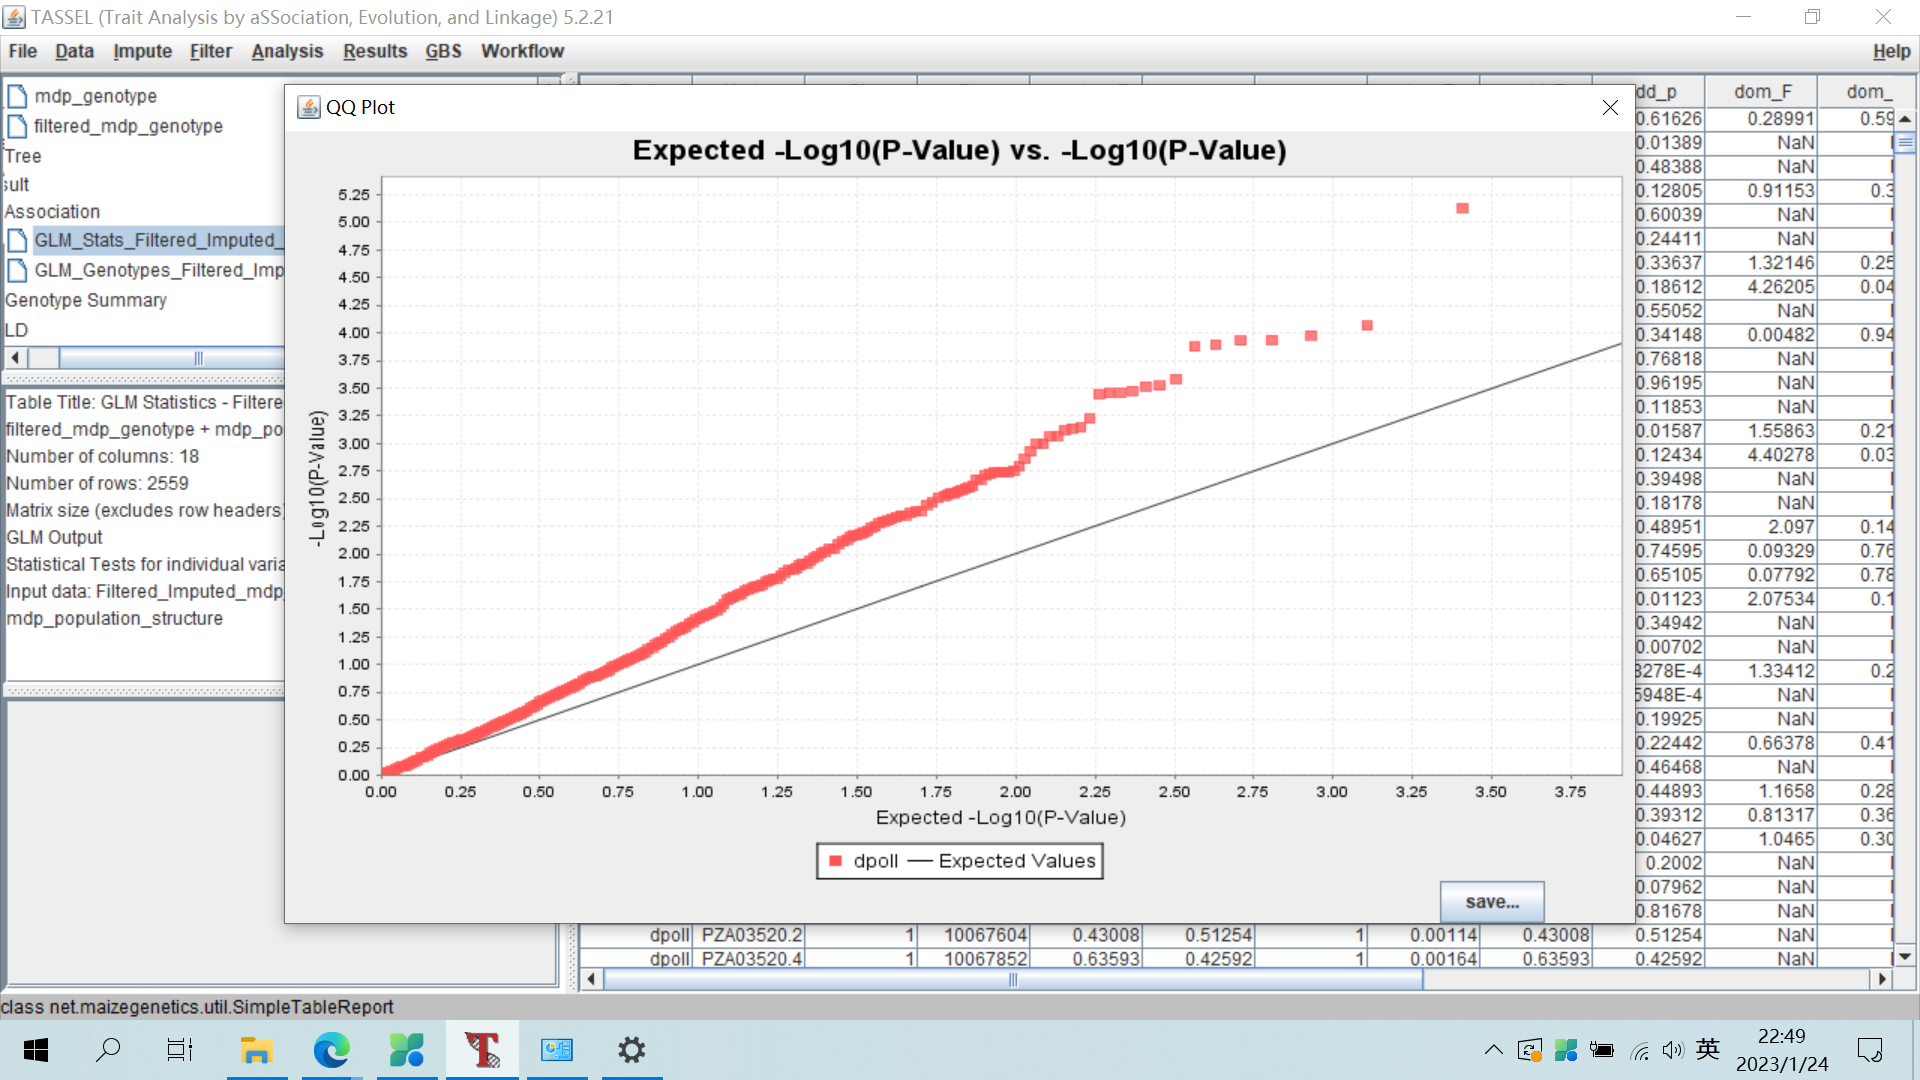Open File Explorer from taskbar
The image size is (1920, 1080).
[256, 1050]
